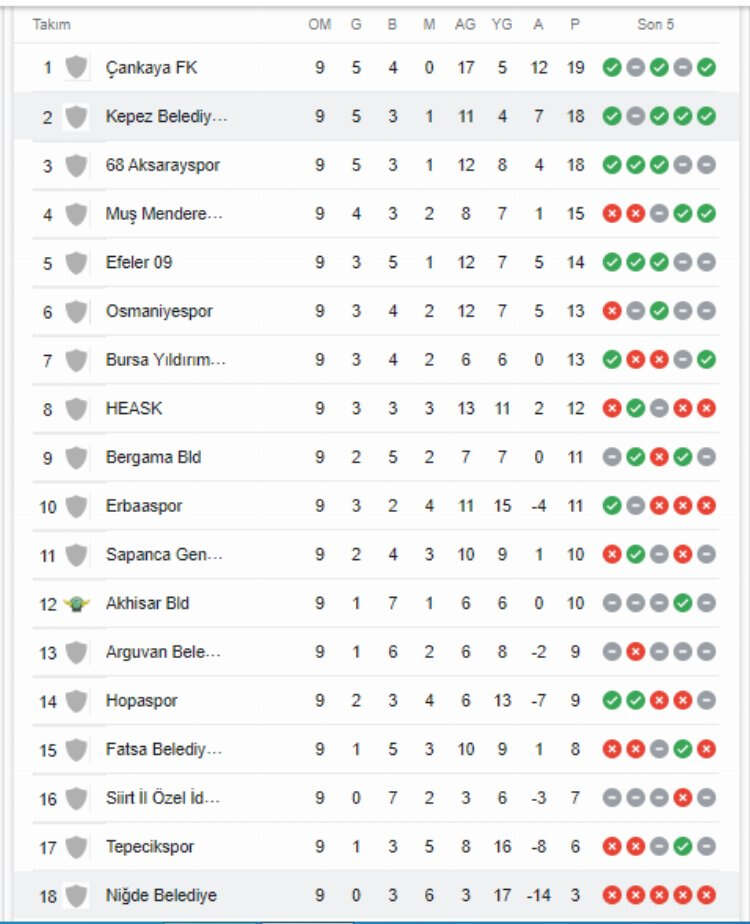750x924 pixels.
Task: Open the Efeler 09 team link
Action: tap(139, 262)
